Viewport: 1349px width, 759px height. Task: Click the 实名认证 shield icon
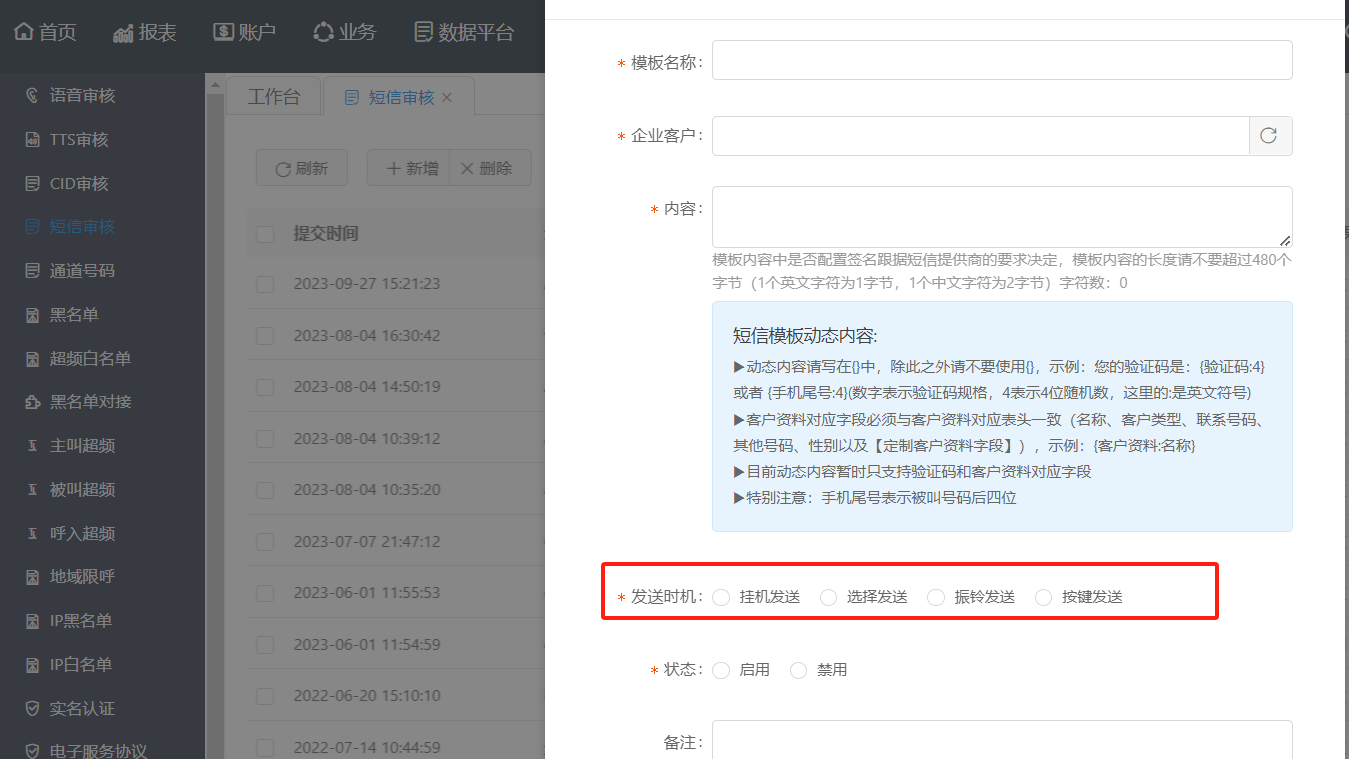point(32,709)
